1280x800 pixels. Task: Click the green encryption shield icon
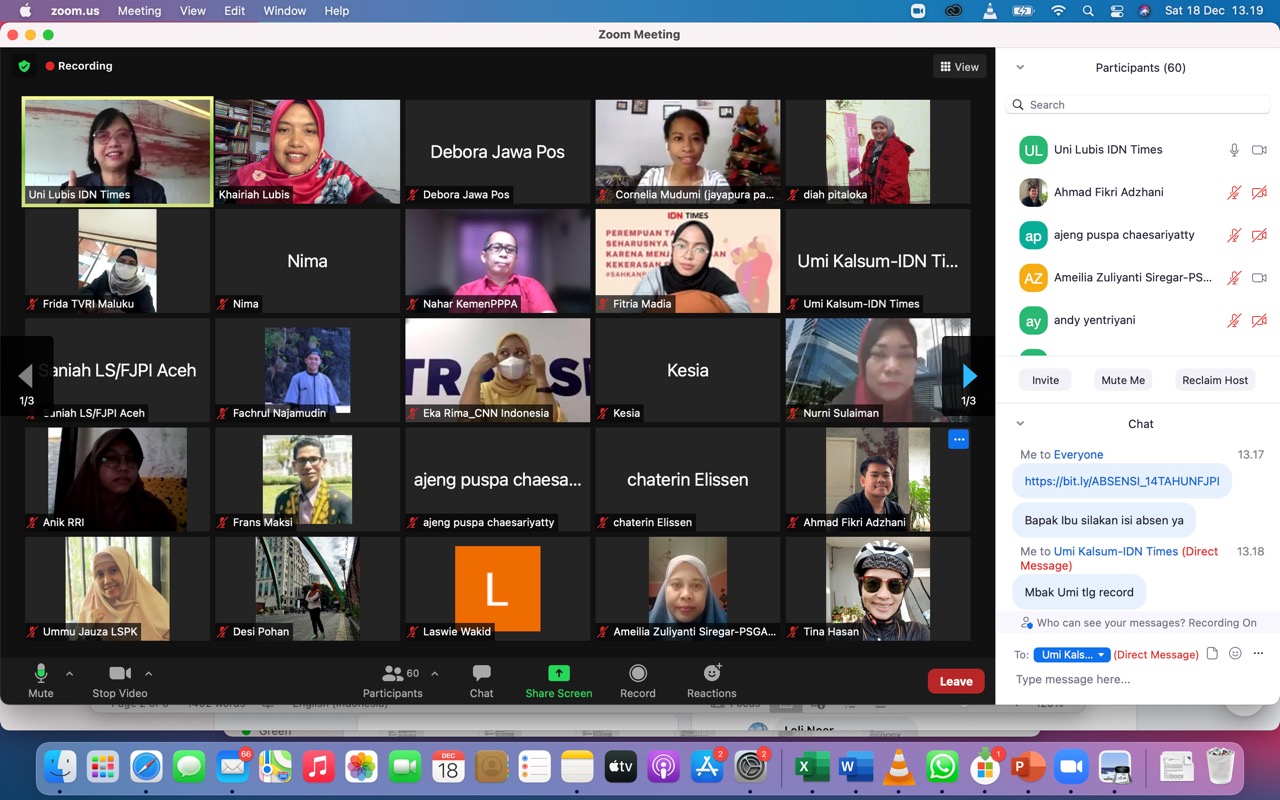point(24,66)
